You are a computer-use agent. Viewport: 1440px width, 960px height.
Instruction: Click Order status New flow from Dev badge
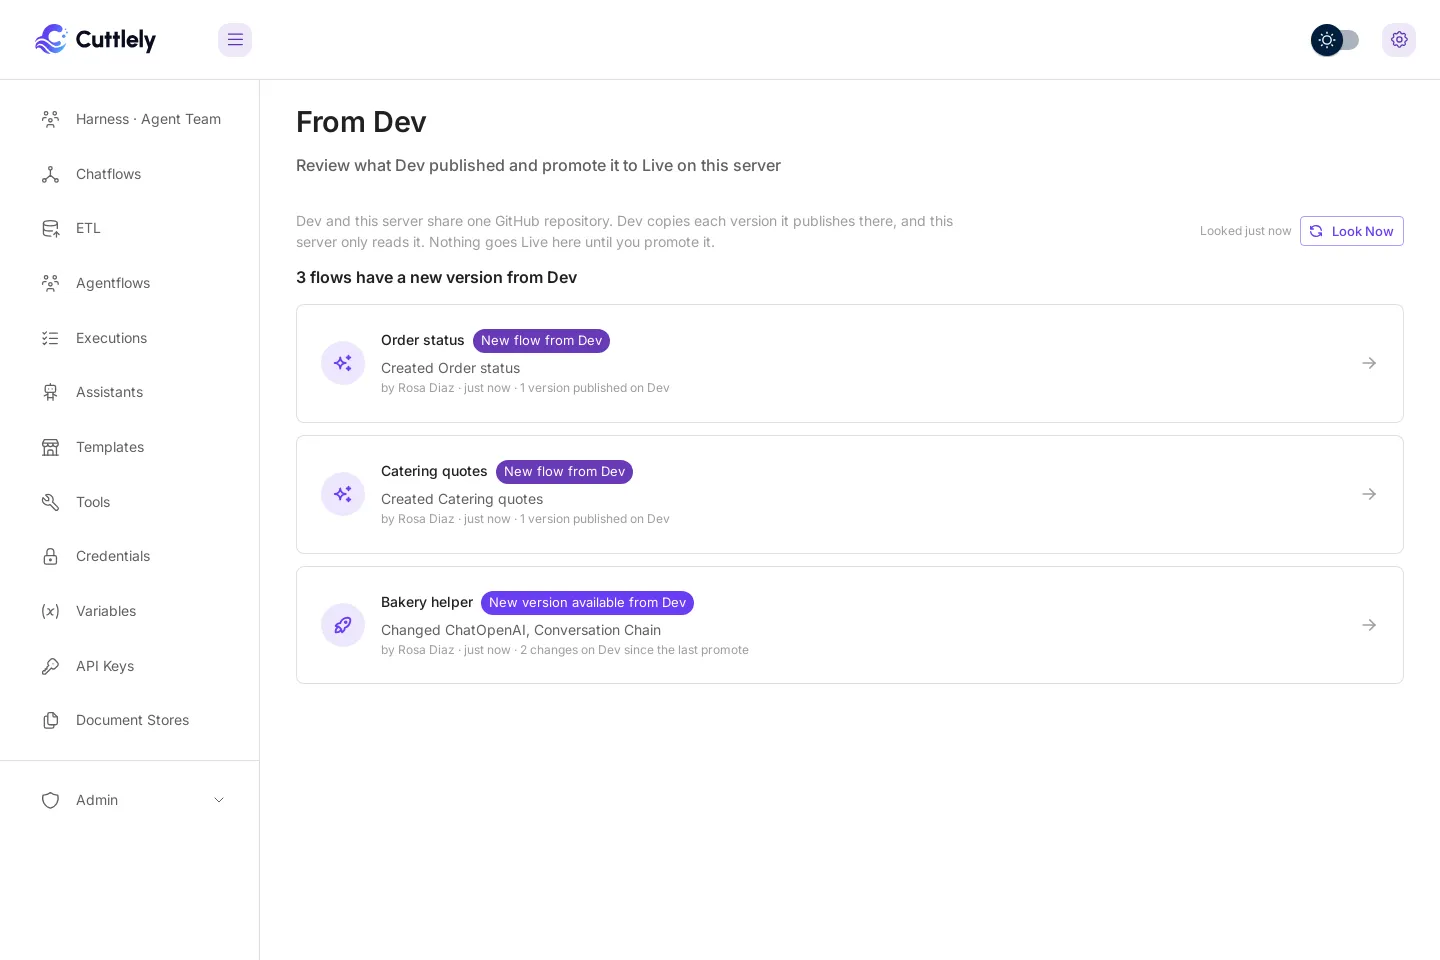point(541,341)
